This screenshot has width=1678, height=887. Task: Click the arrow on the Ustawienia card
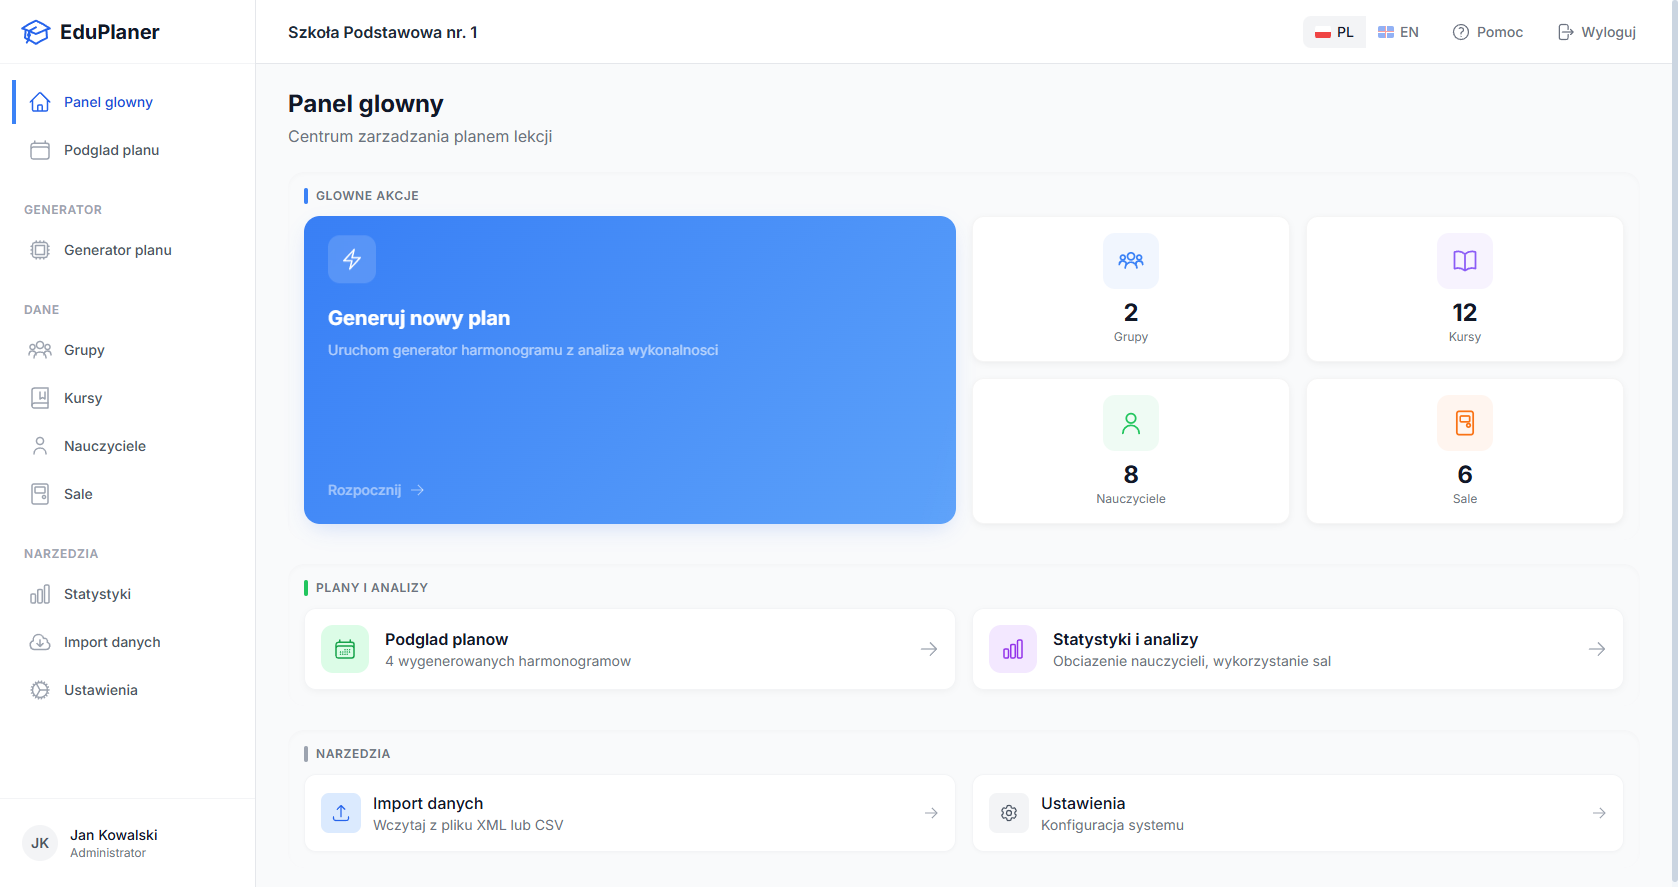coord(1599,813)
